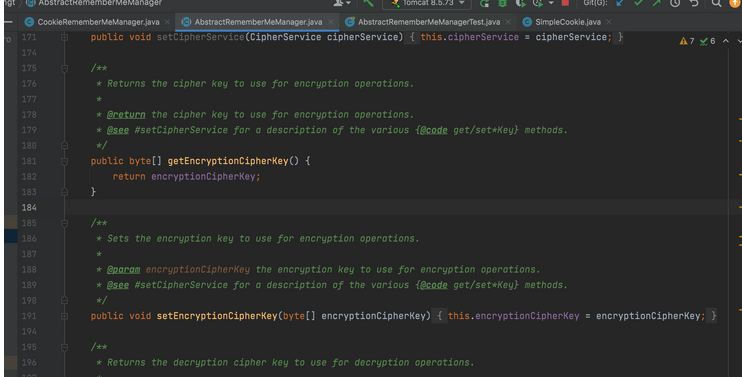Image resolution: width=742 pixels, height=377 pixels.
Task: Open the AbstractRememberMeManagerTest.java tab
Action: coord(429,22)
